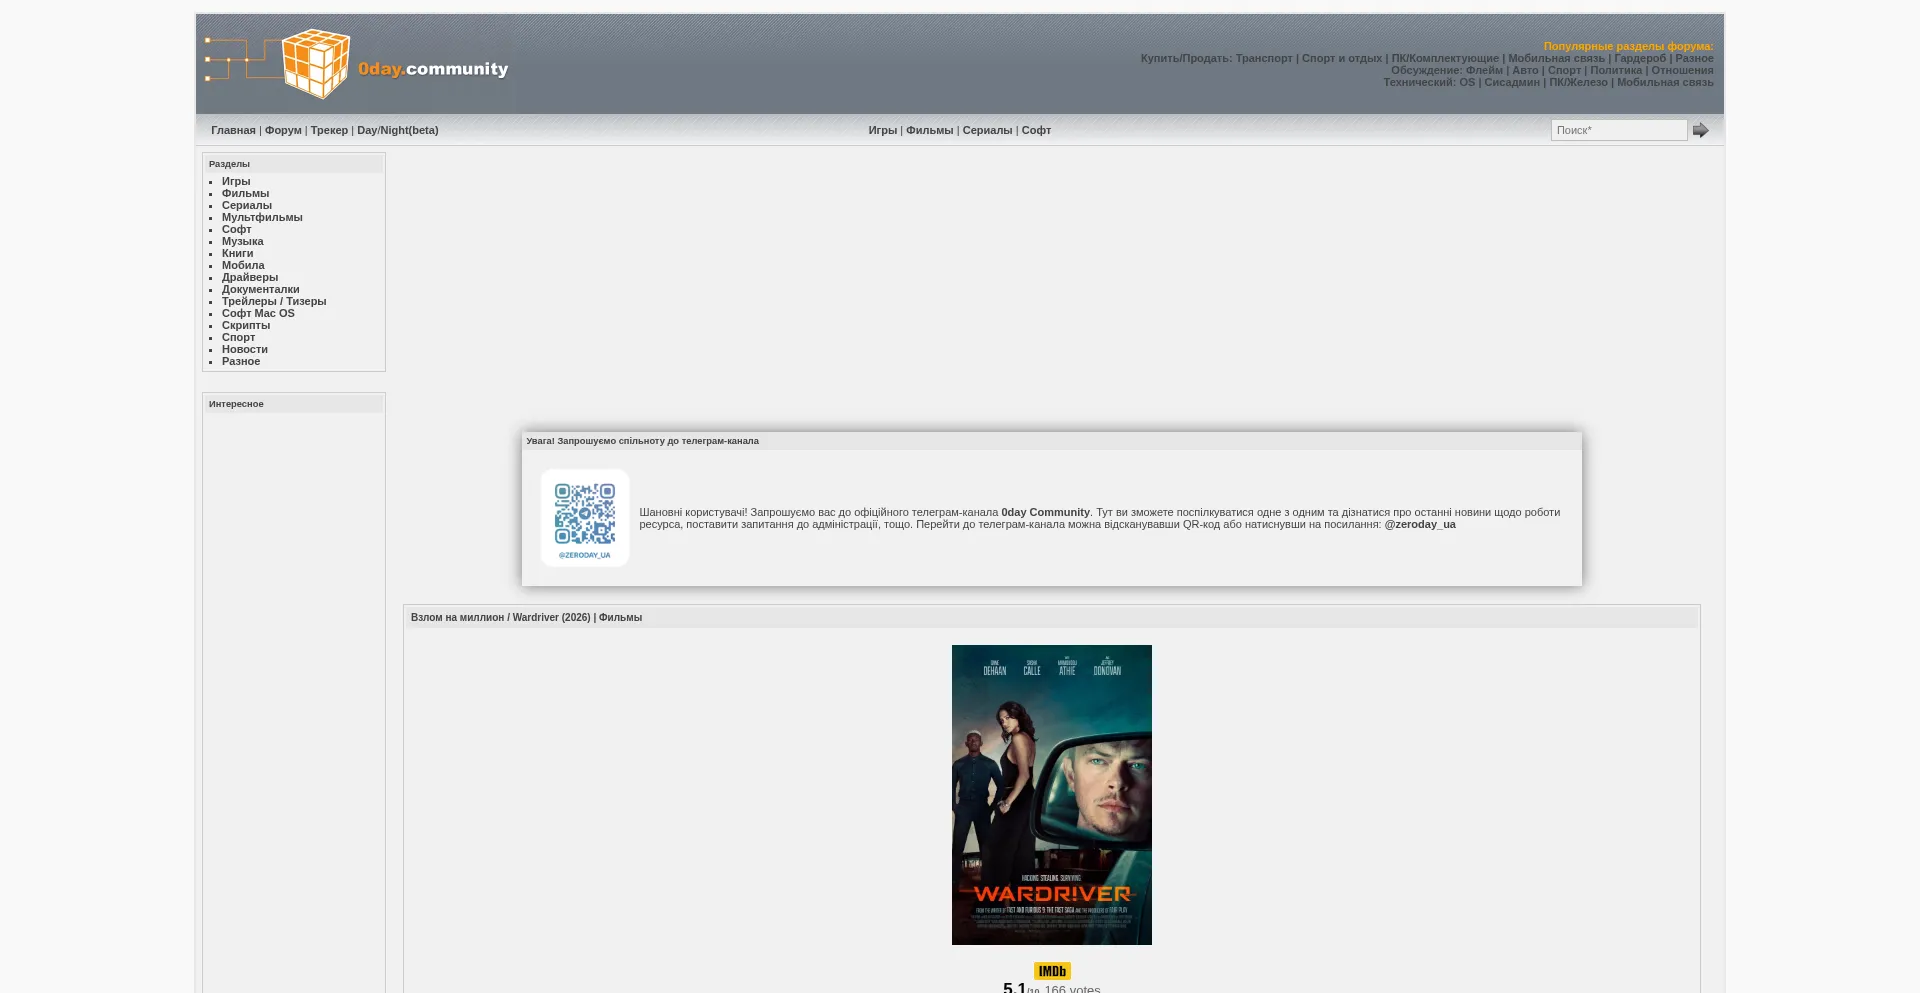Open Трекер from the nav bar

[x=329, y=130]
